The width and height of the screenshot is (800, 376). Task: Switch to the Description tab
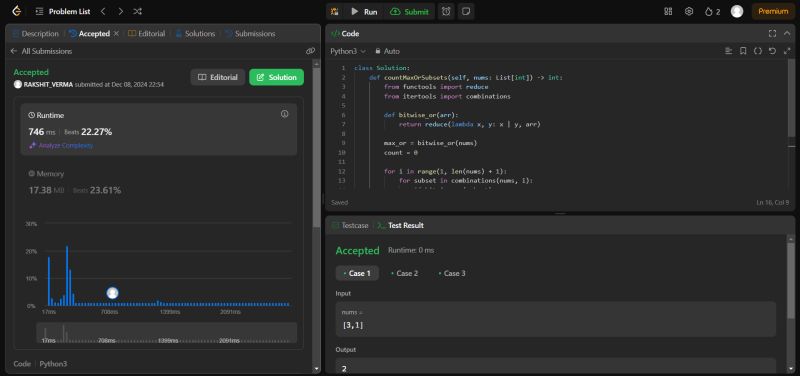point(35,34)
